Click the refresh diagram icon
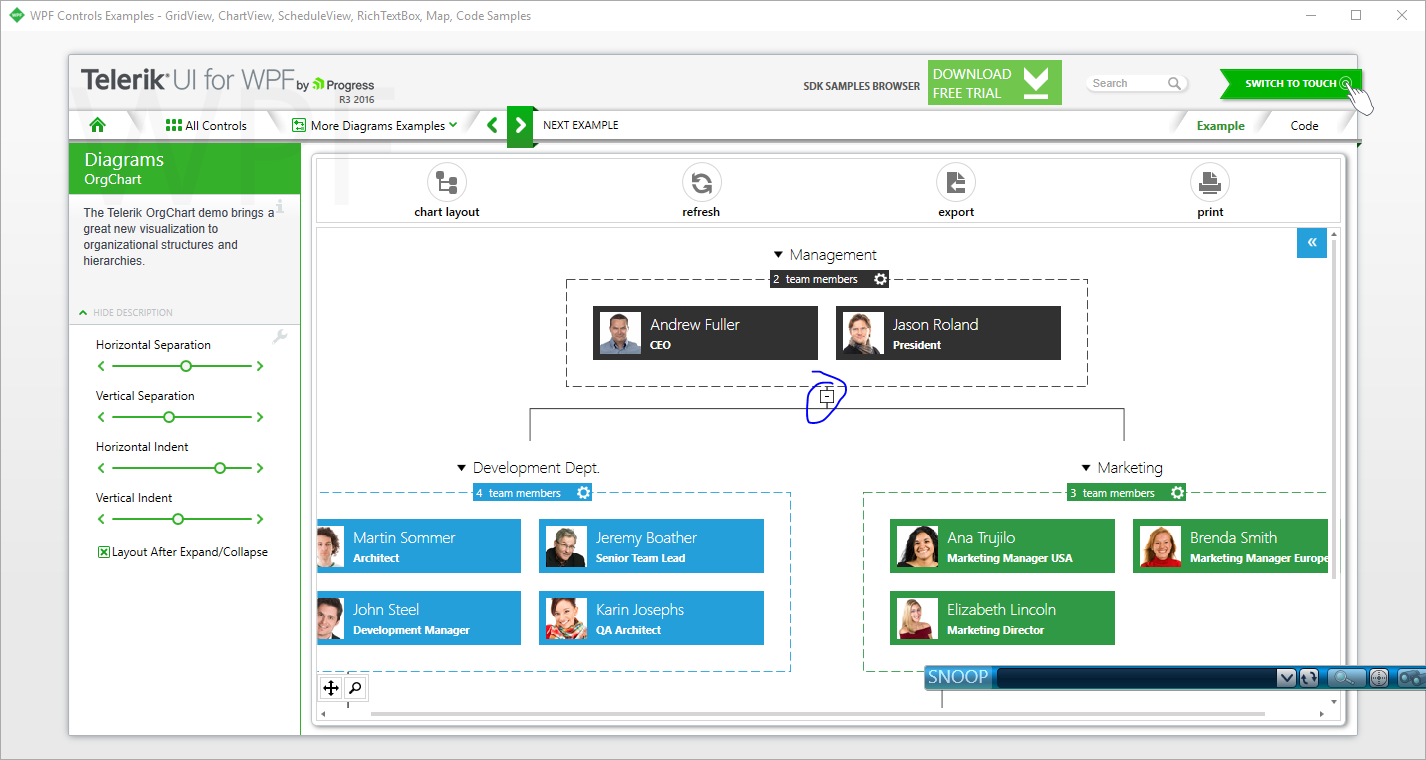 tap(702, 183)
